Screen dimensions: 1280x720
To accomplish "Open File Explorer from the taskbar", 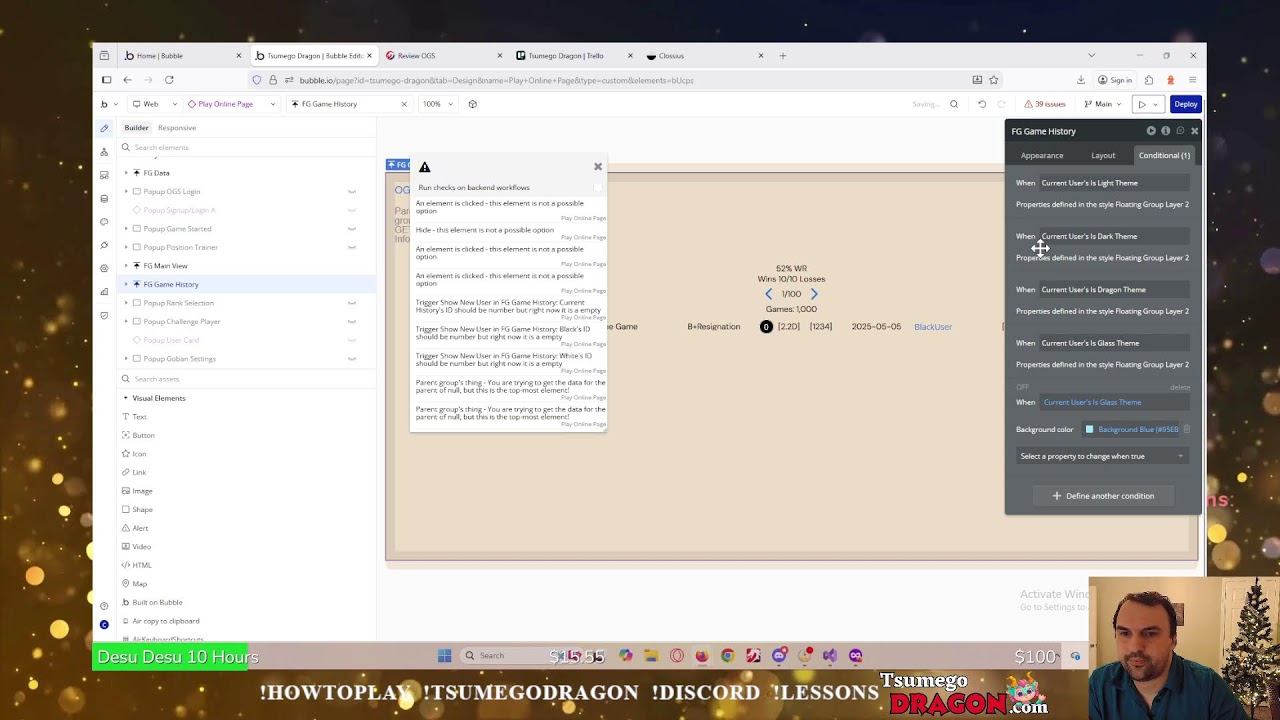I will 651,656.
